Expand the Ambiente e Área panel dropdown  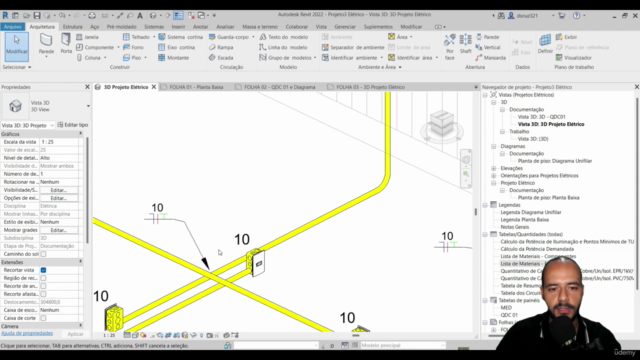point(400,67)
